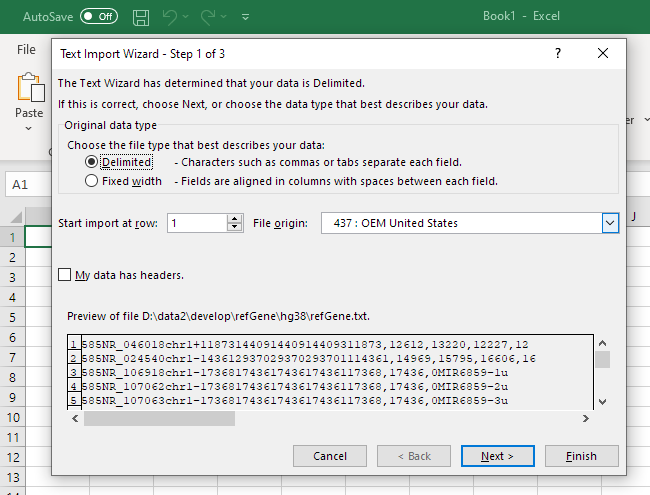
Task: Check the My data has headers box
Action: tap(65, 274)
